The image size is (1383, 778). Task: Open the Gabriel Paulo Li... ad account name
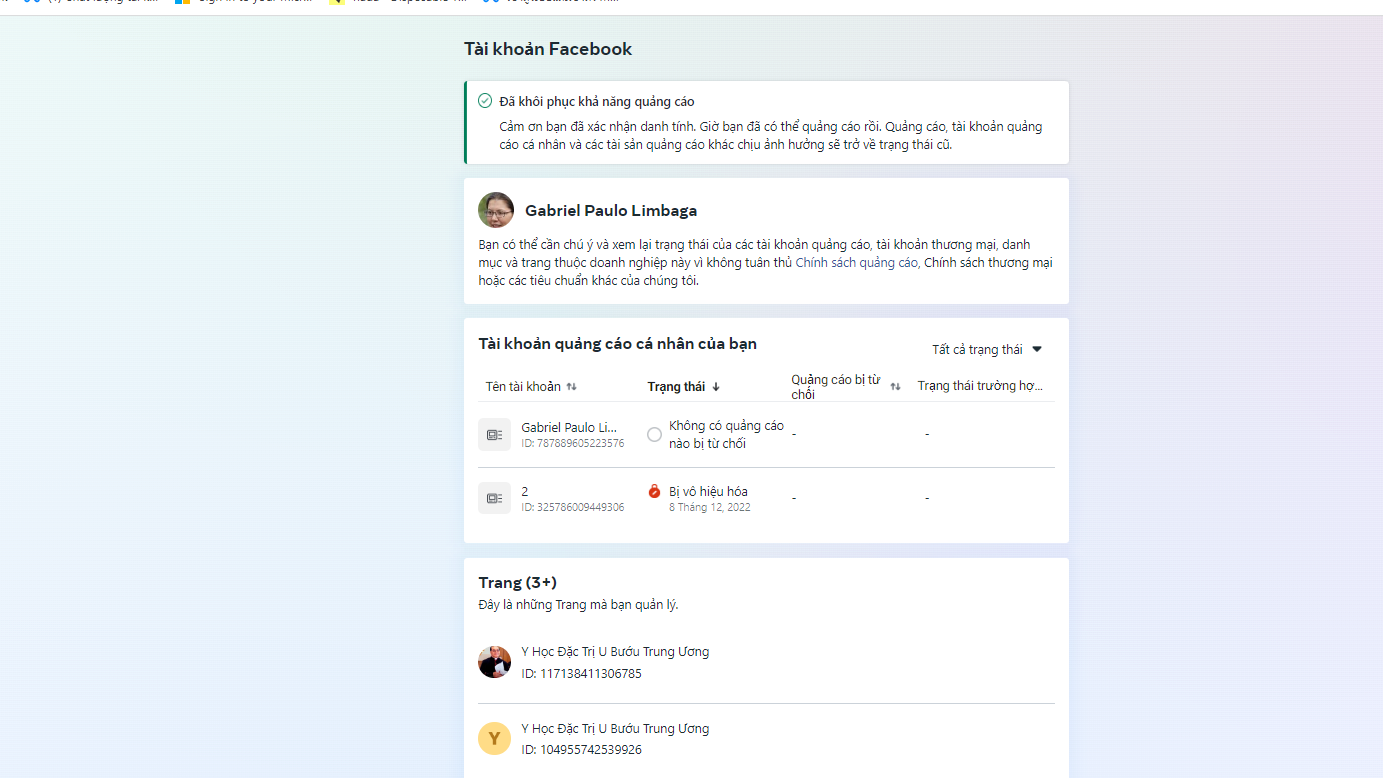(x=569, y=428)
